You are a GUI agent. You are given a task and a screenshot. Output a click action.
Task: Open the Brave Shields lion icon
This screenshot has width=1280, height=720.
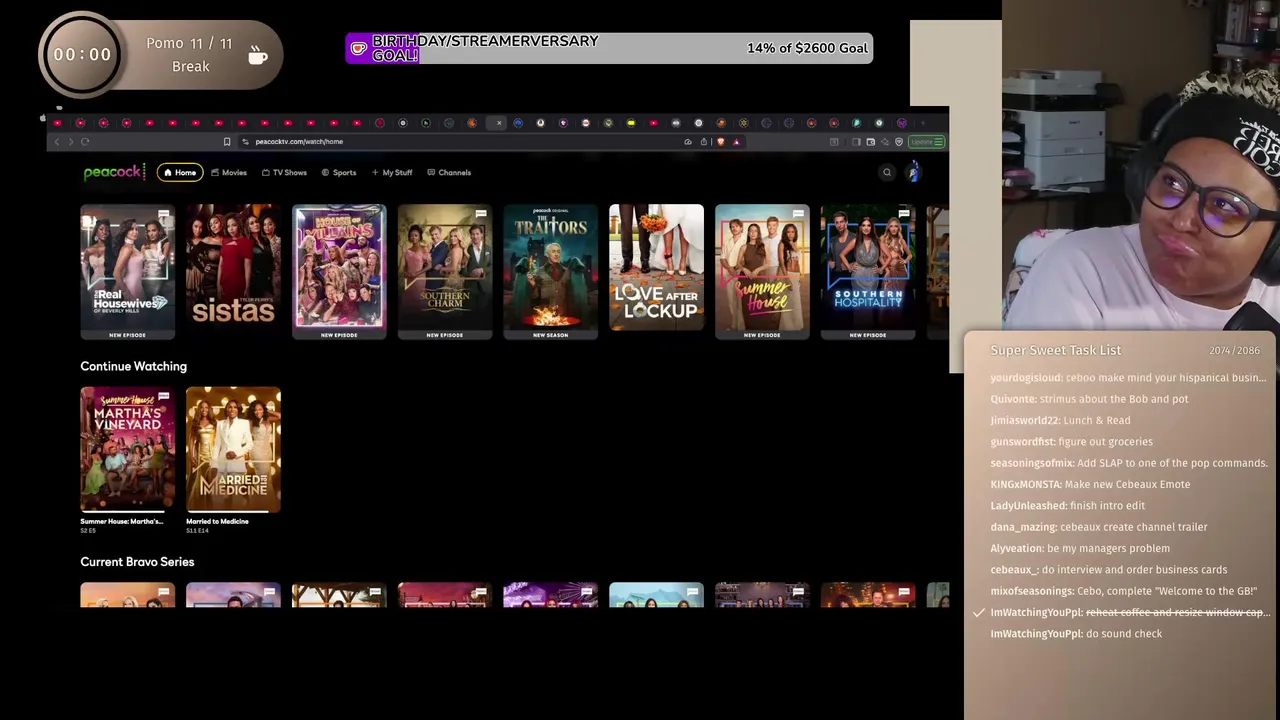pyautogui.click(x=721, y=142)
